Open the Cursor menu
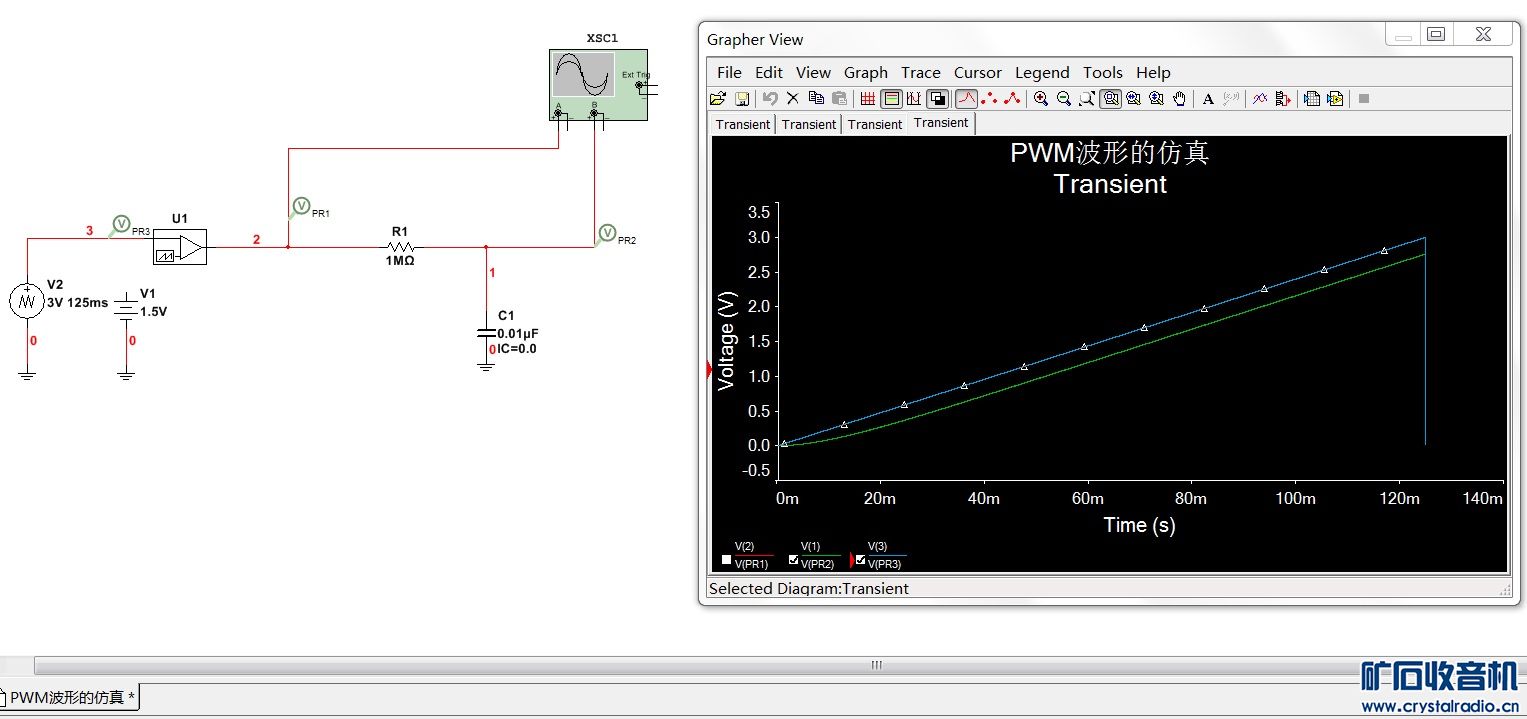This screenshot has width=1527, height=719. pos(977,72)
